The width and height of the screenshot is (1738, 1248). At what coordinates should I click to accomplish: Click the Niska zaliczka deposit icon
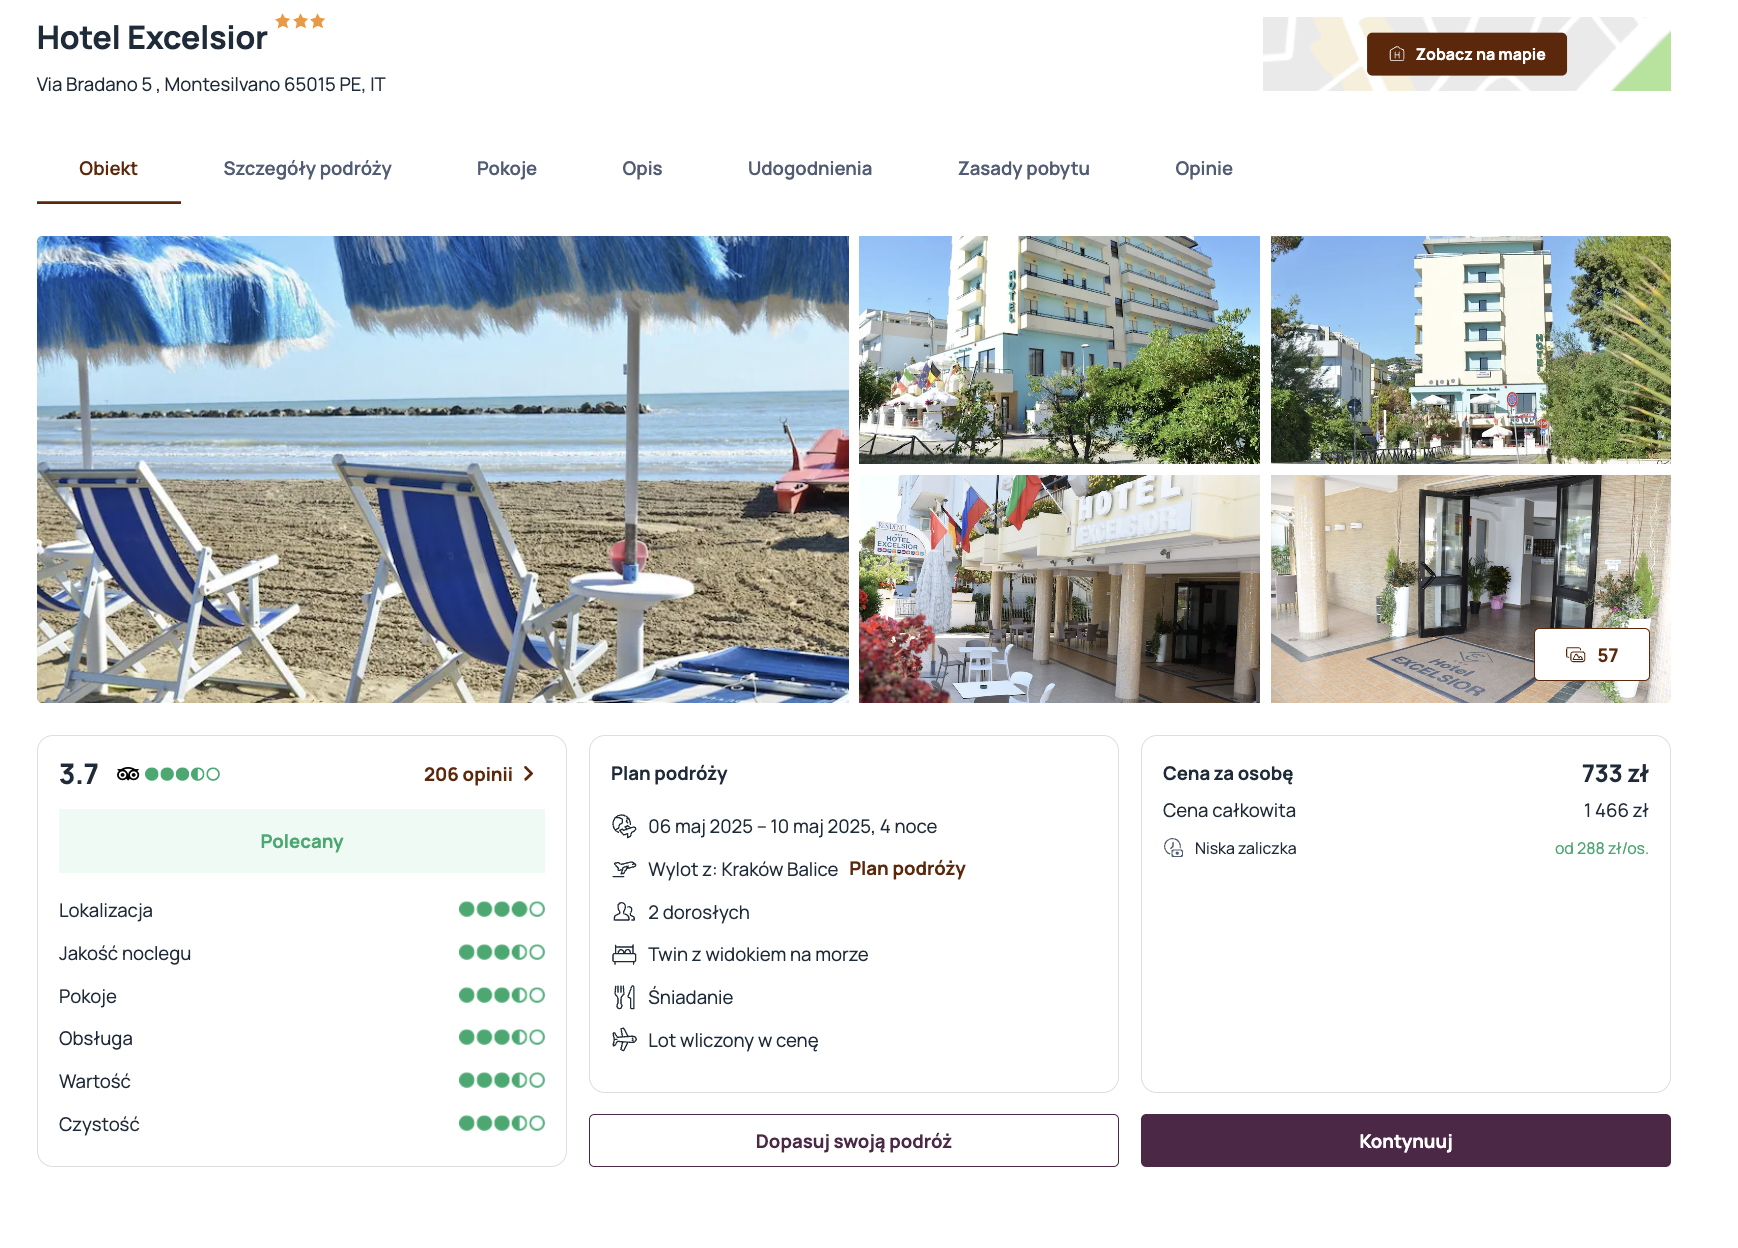pyautogui.click(x=1173, y=848)
